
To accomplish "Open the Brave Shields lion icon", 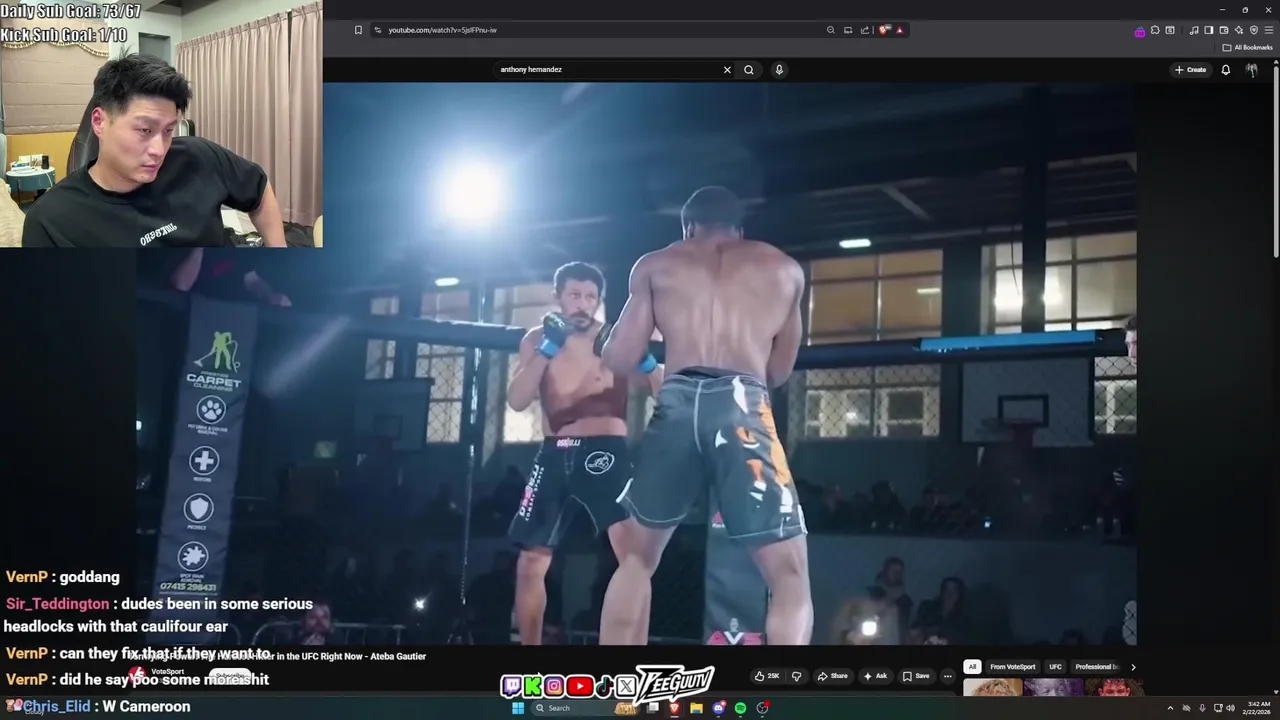I will 884,30.
